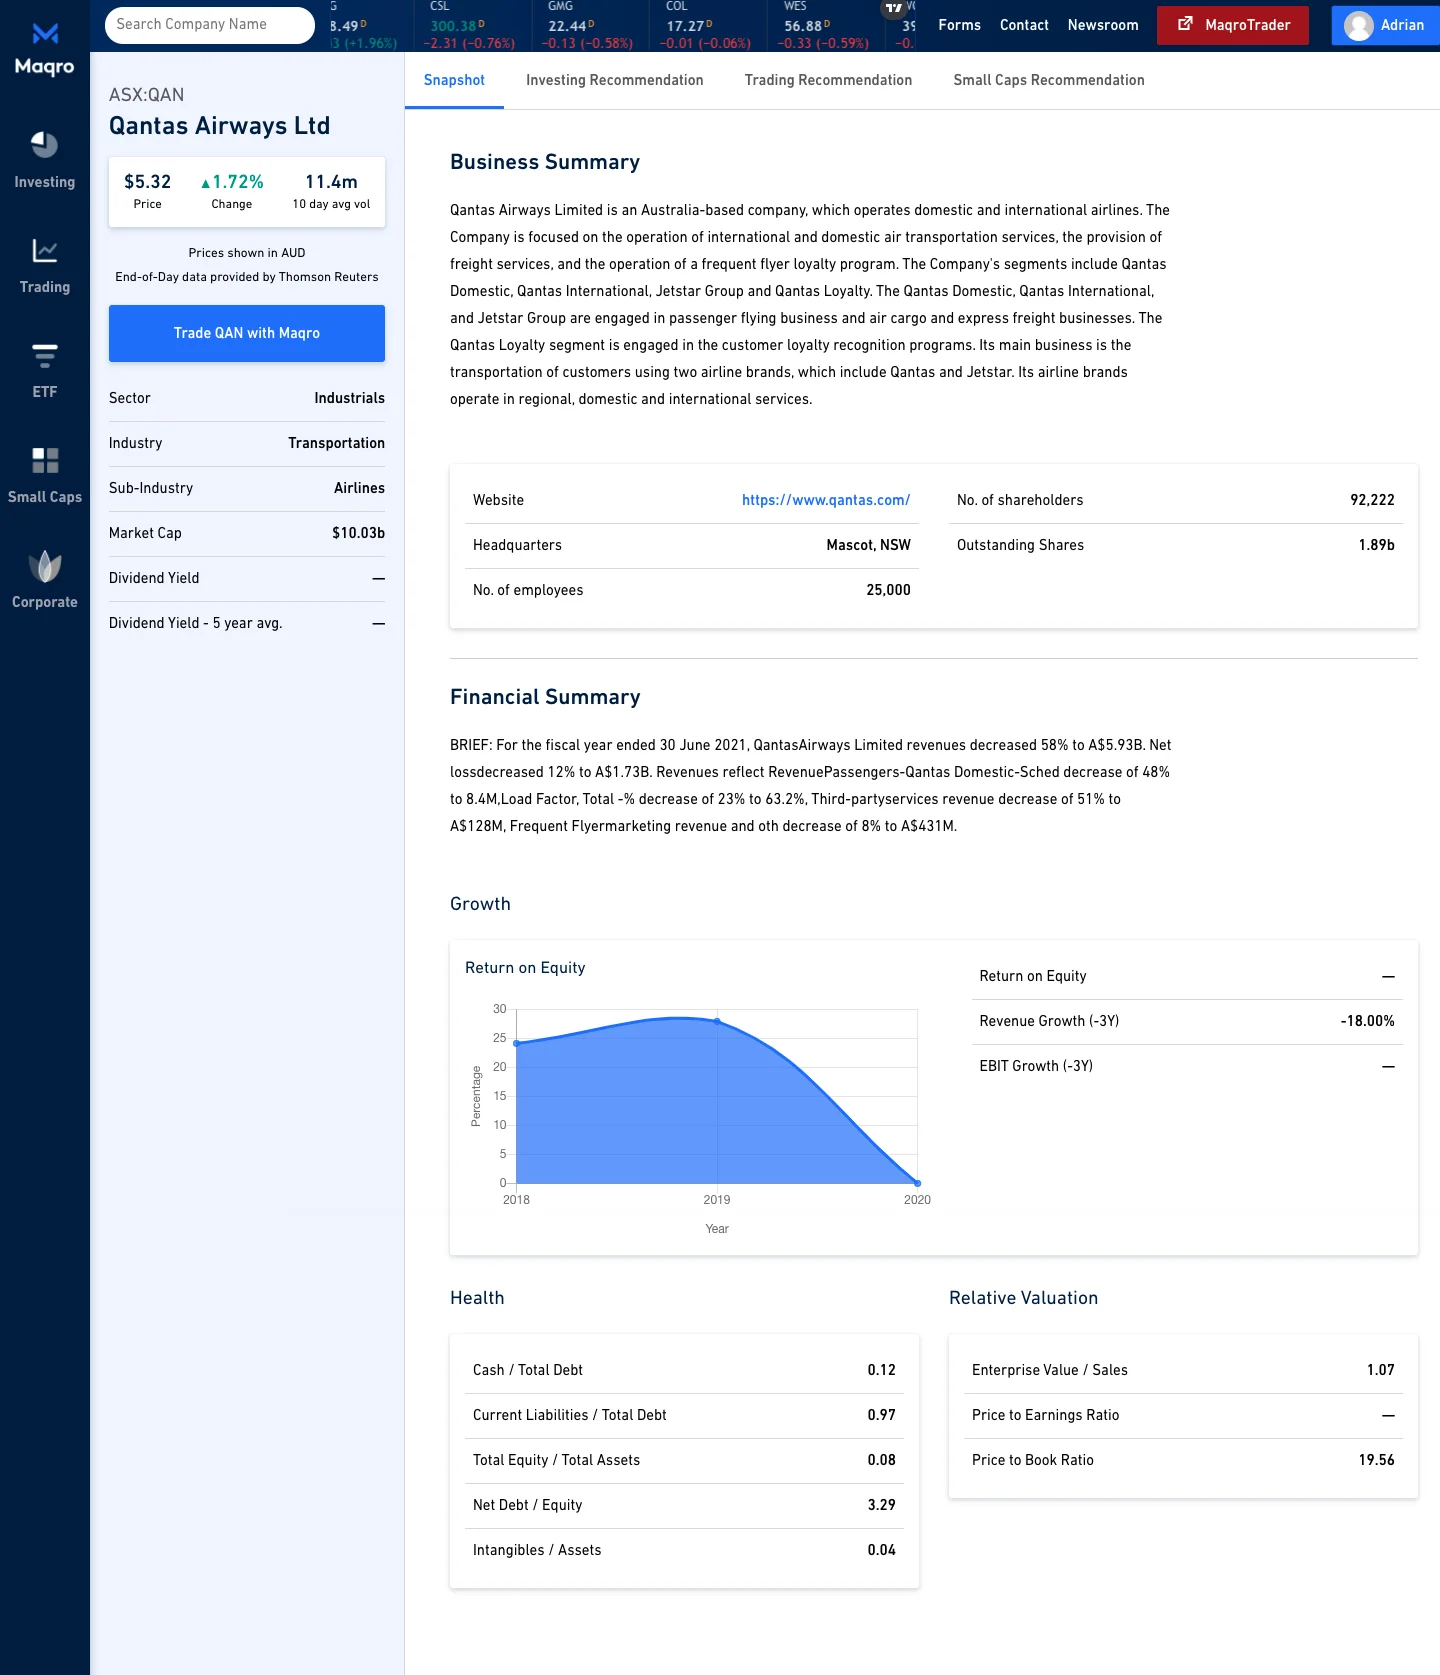Click the MaqroTrader button
Viewport: 1440px width, 1675px height.
click(1233, 25)
